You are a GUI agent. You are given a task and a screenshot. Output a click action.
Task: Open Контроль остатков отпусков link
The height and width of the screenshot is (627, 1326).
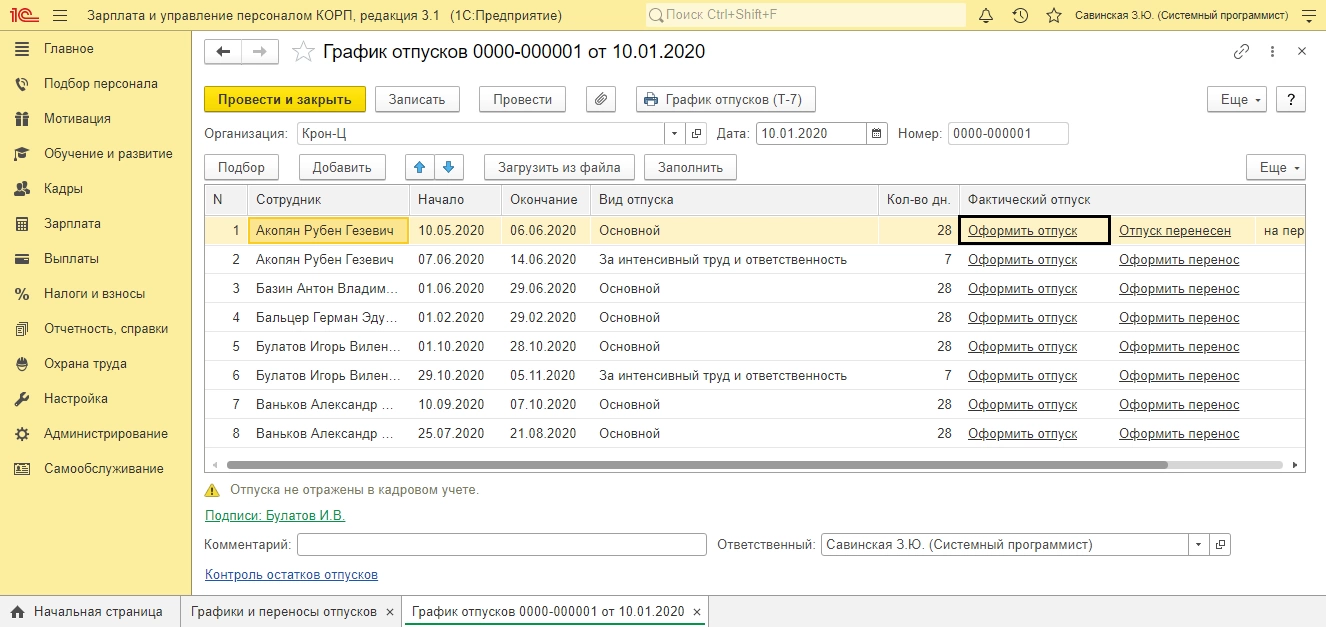click(291, 575)
